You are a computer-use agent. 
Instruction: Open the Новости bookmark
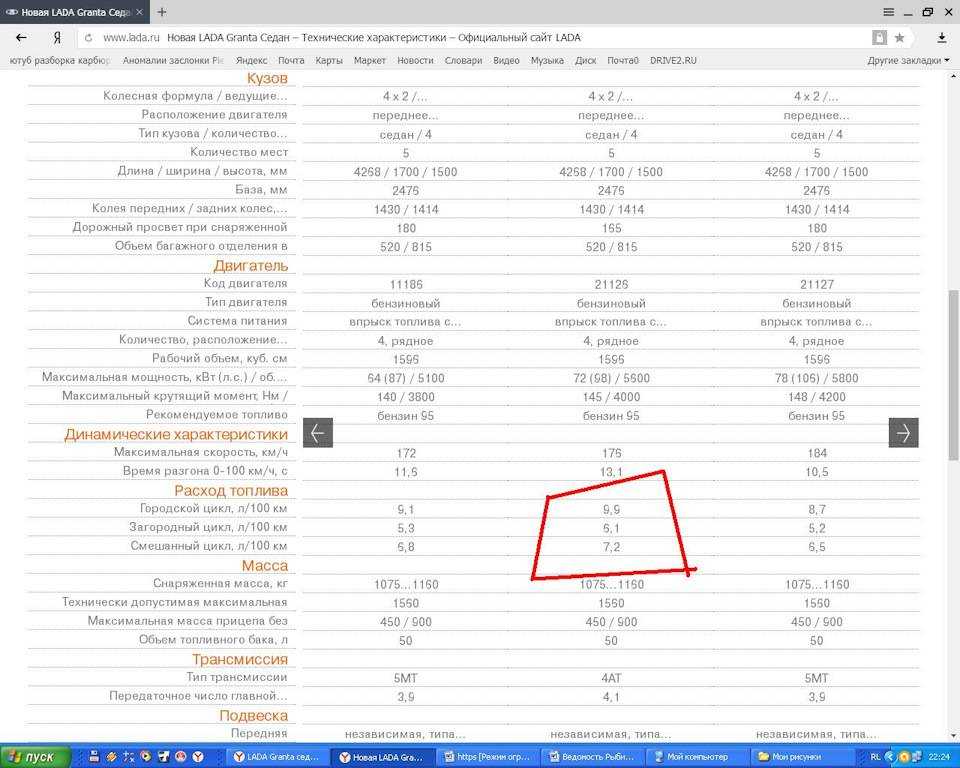[x=415, y=61]
